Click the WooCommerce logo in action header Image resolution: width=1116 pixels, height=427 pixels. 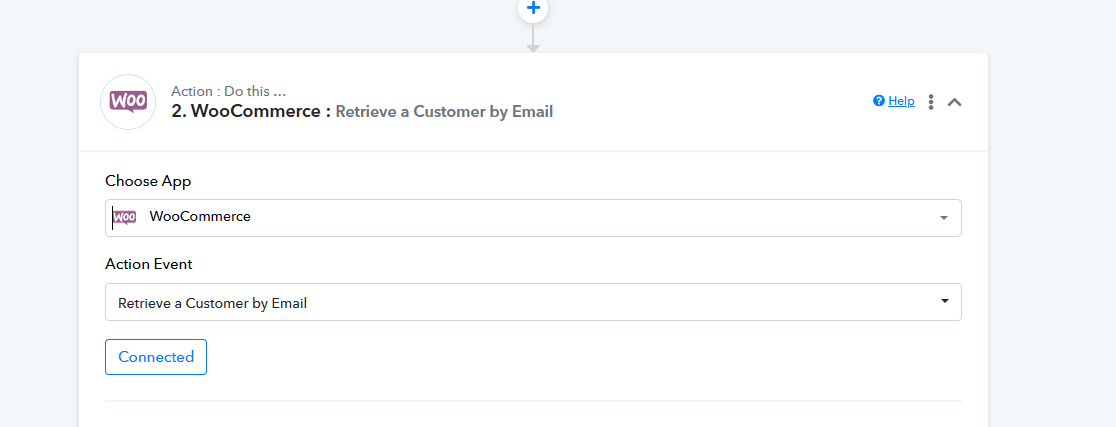tap(128, 102)
